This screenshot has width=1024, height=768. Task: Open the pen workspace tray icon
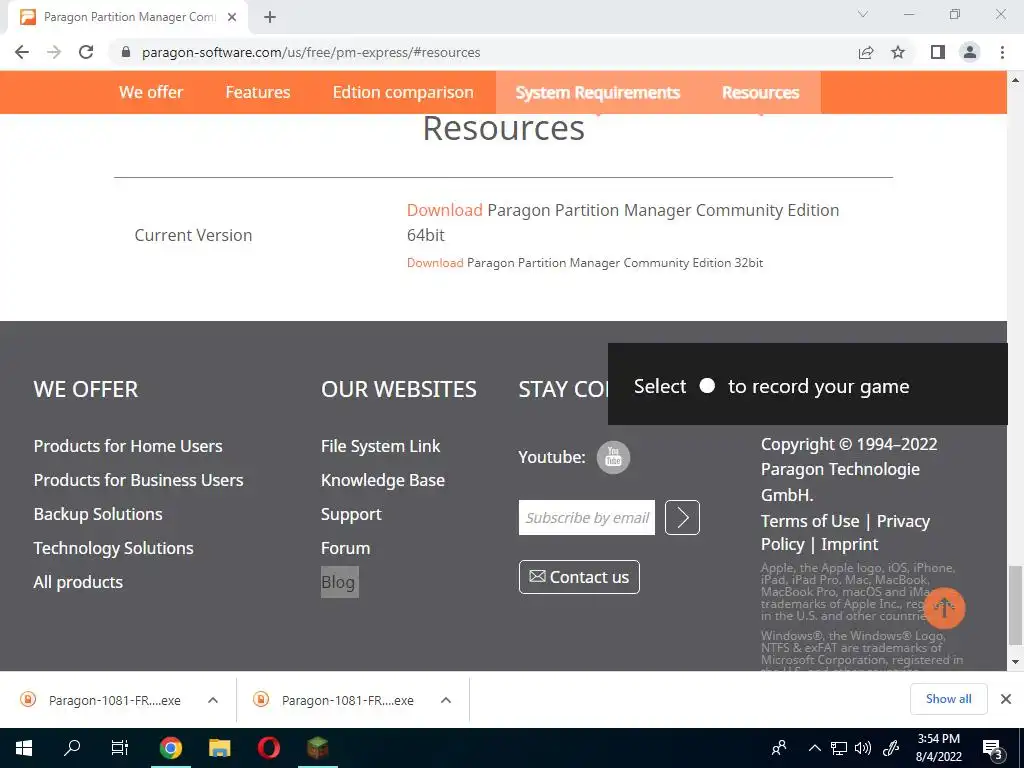(x=891, y=748)
